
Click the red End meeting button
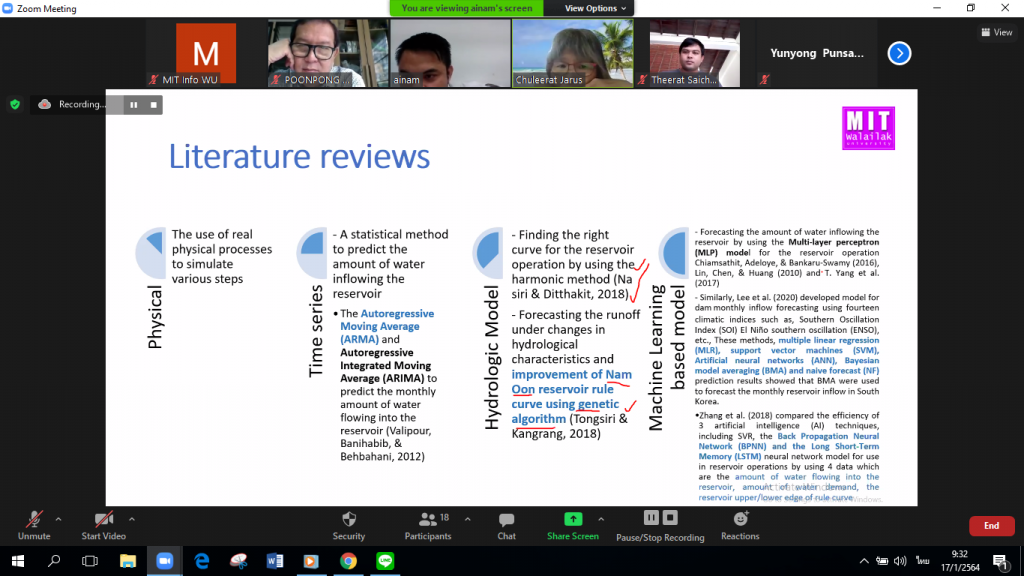[991, 526]
